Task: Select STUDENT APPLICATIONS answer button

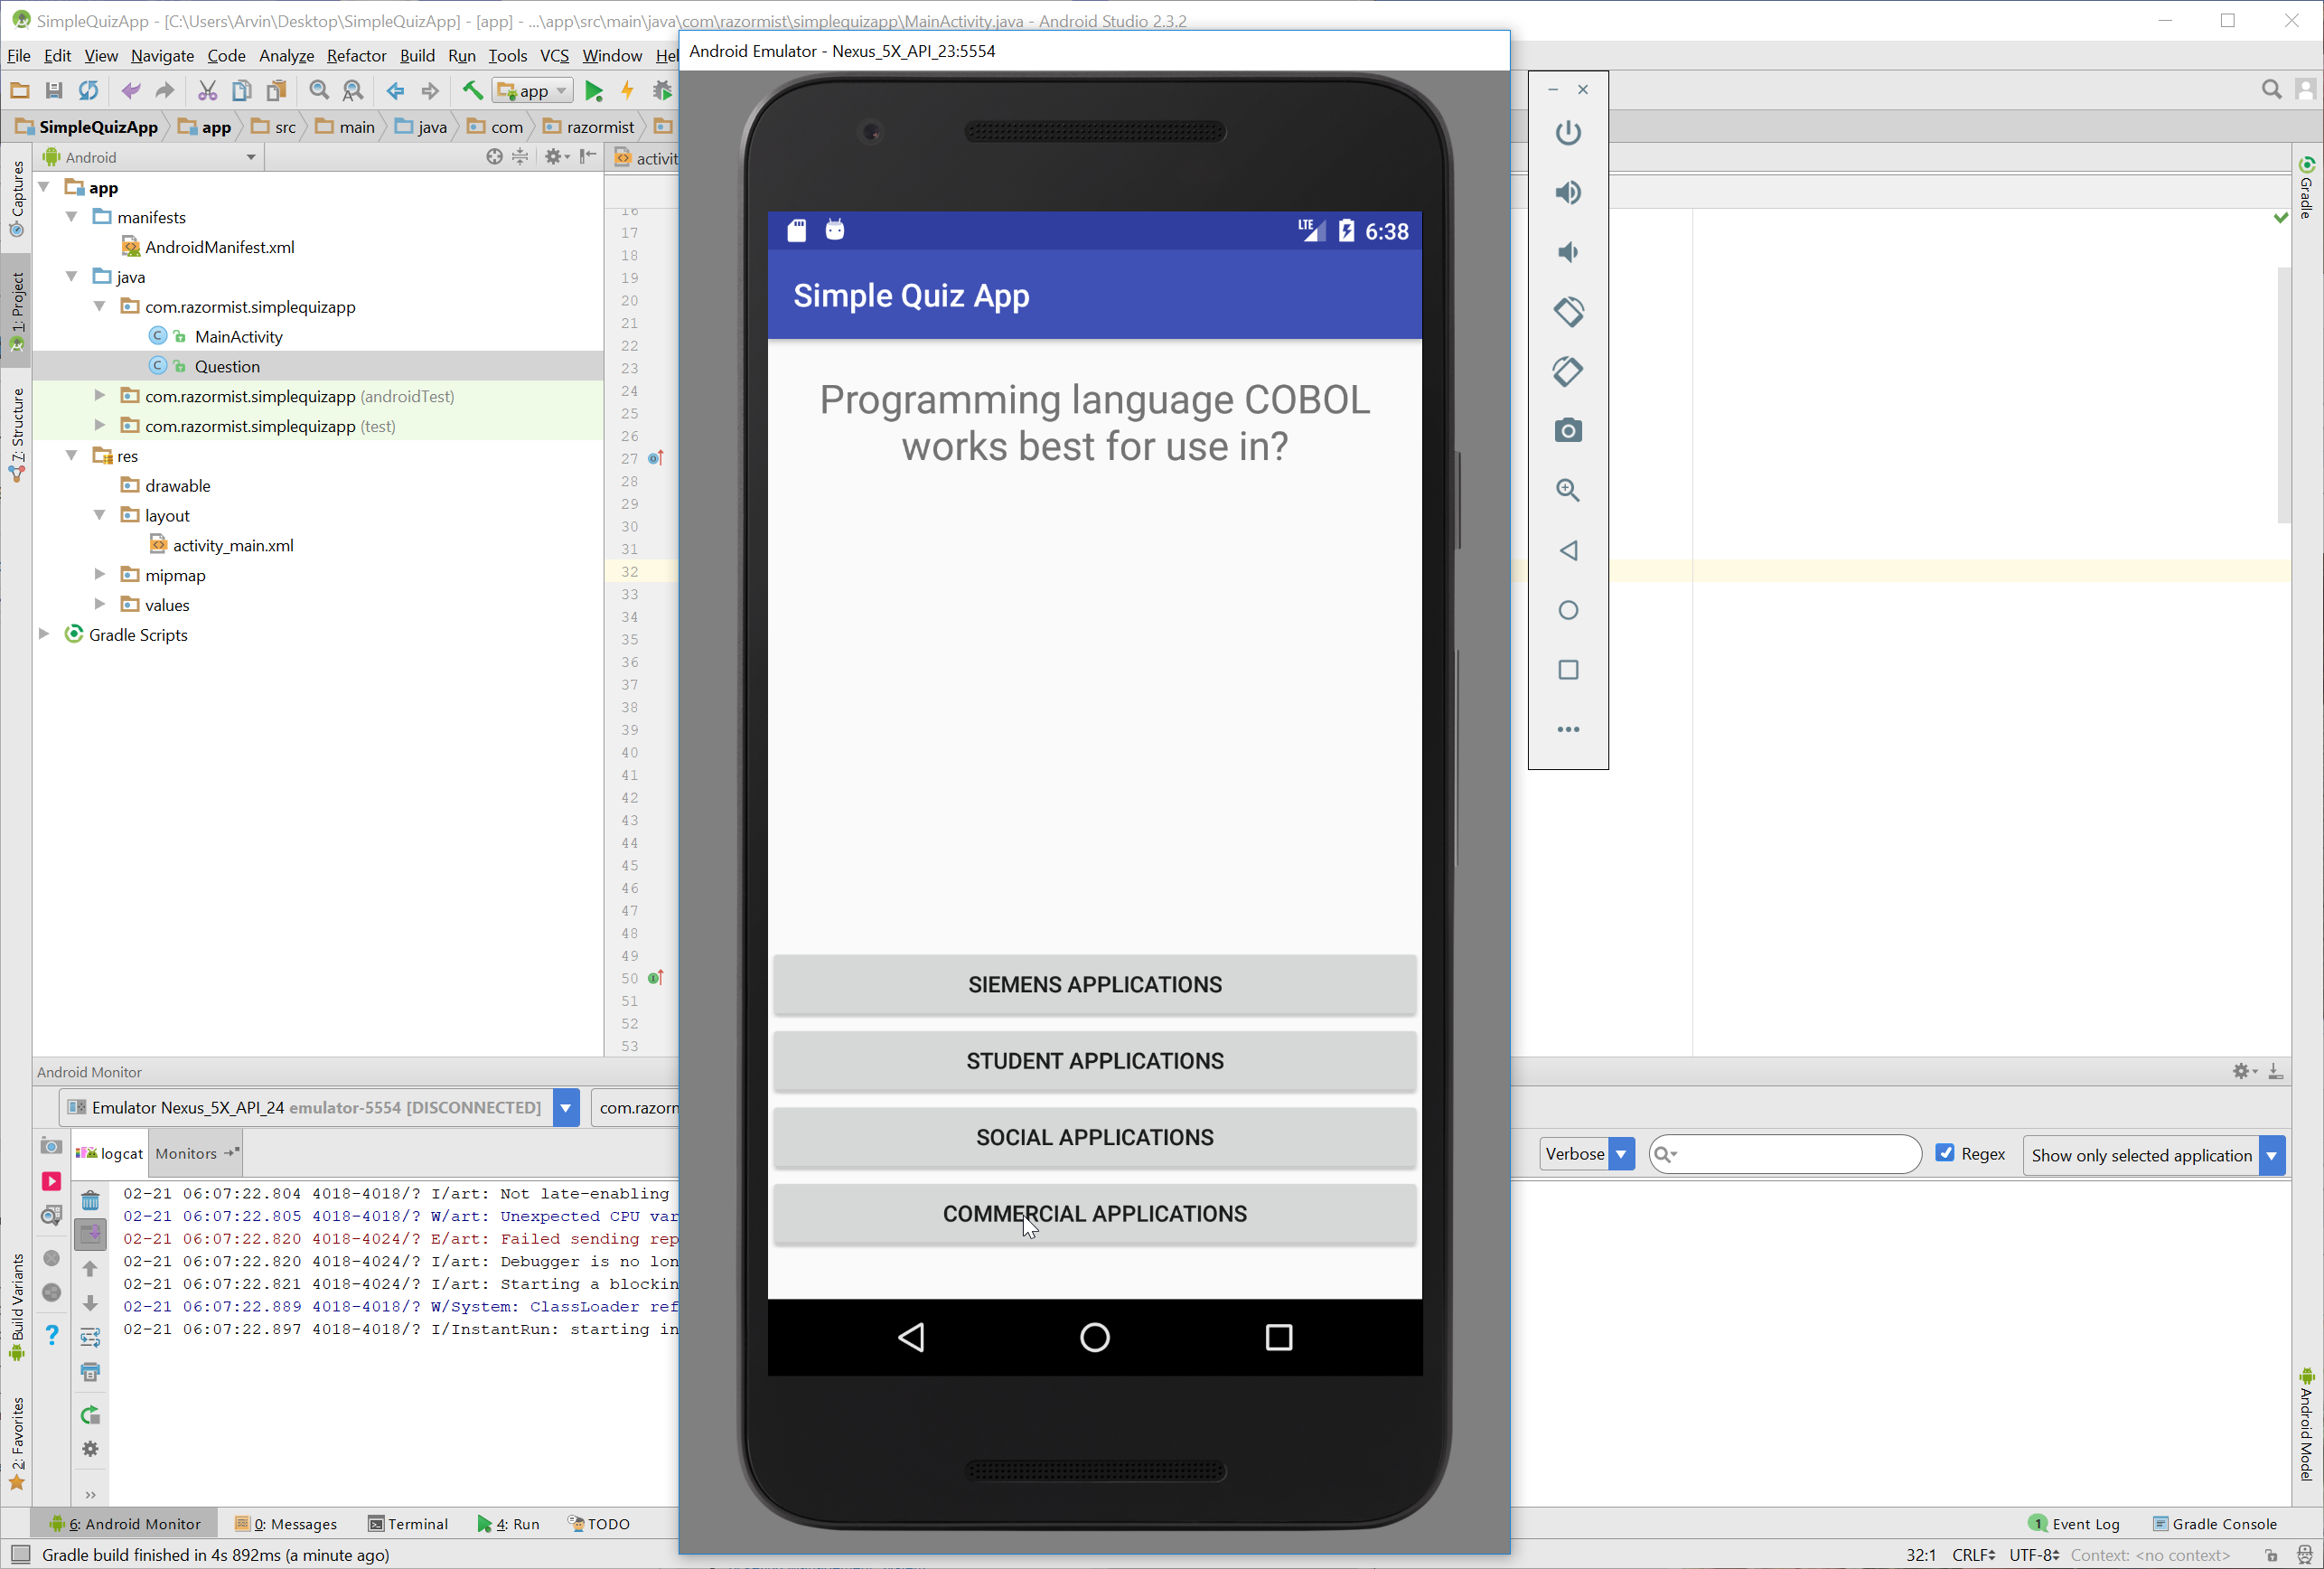Action: click(1093, 1059)
